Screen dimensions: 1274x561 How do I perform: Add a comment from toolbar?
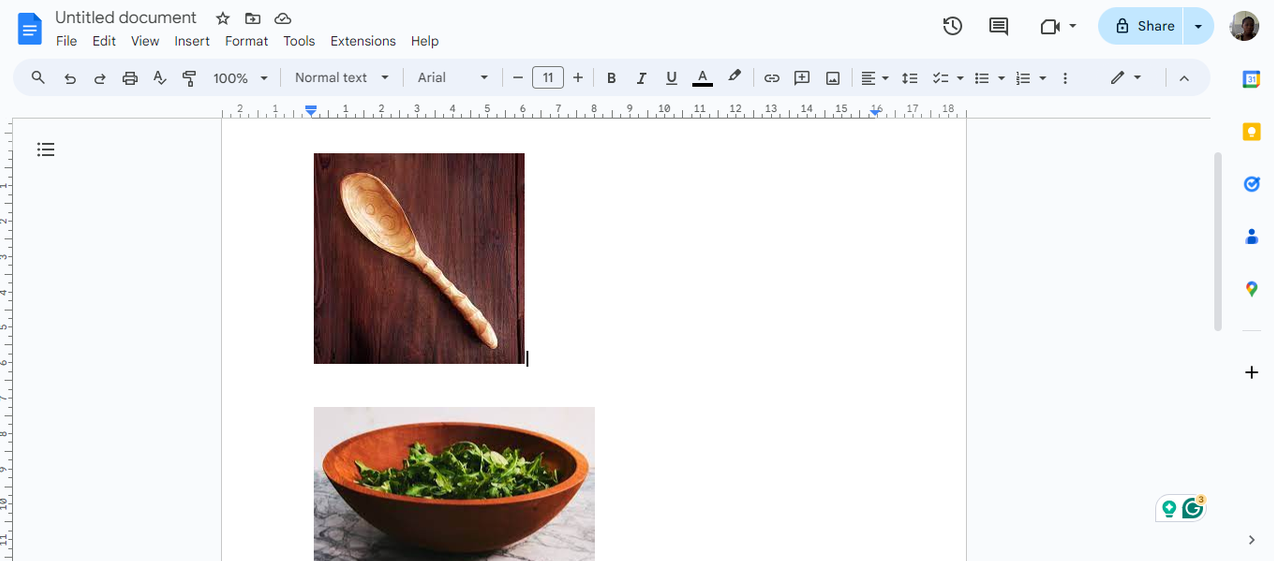coord(802,78)
